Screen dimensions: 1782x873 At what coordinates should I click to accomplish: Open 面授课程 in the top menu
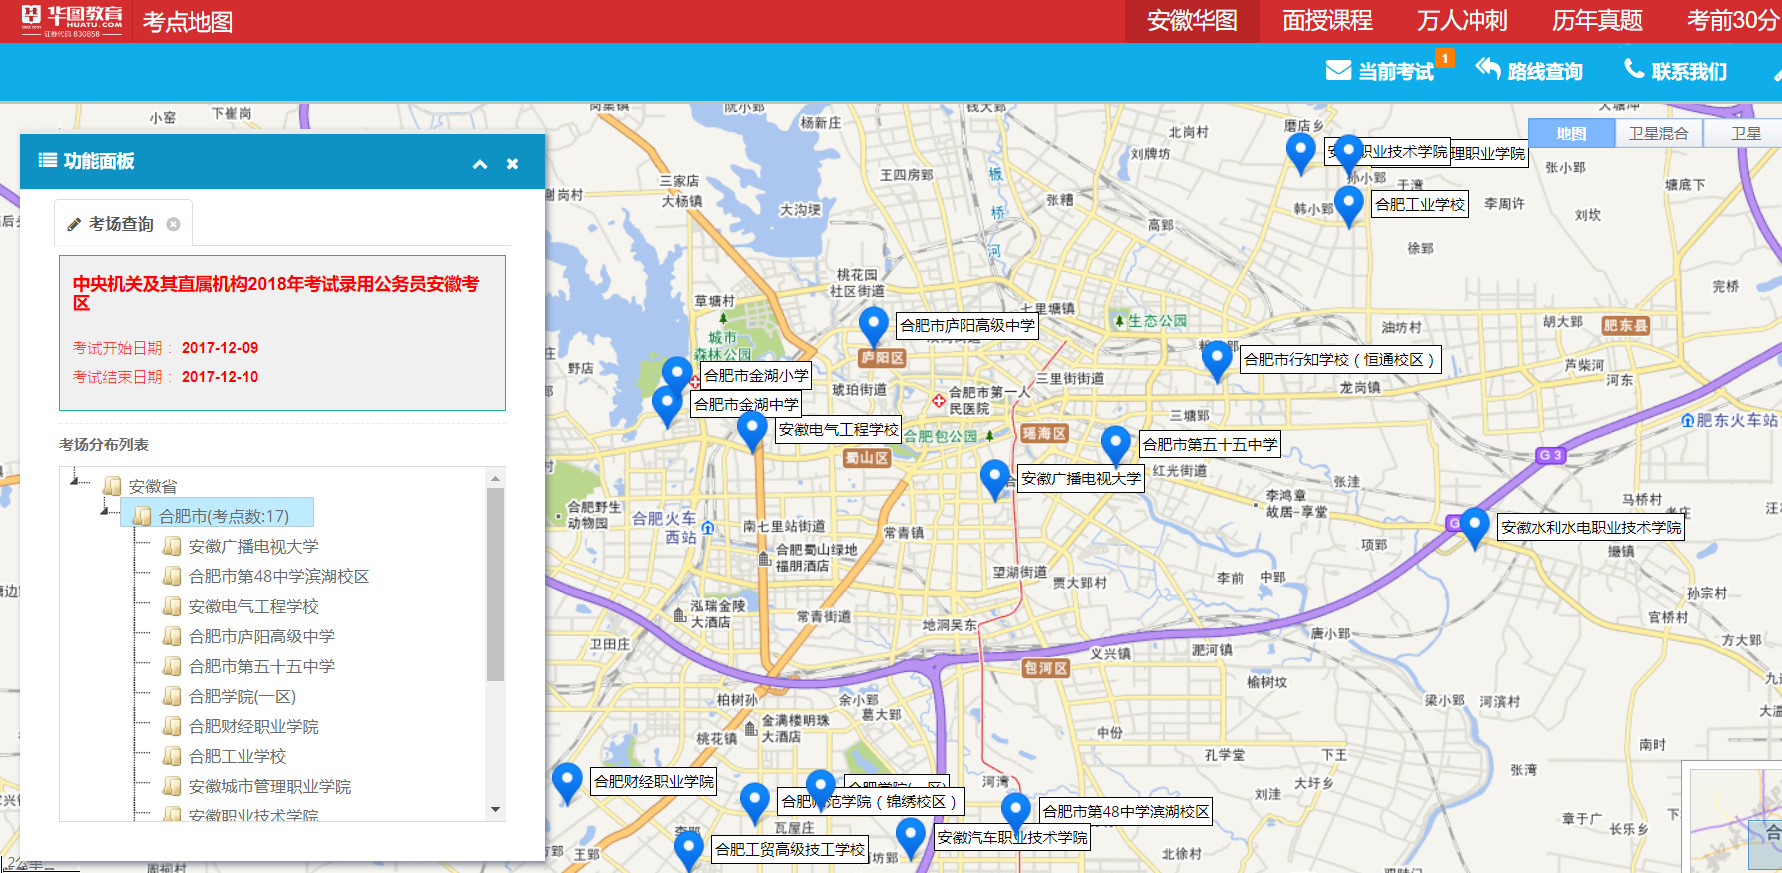(1327, 20)
